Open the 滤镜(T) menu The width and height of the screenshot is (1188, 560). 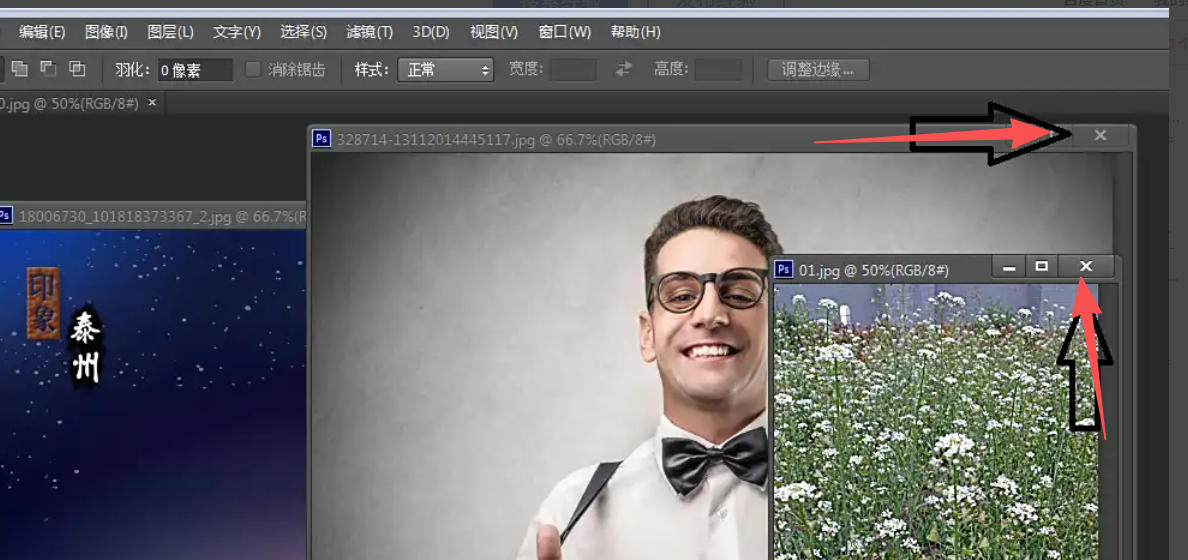point(369,32)
